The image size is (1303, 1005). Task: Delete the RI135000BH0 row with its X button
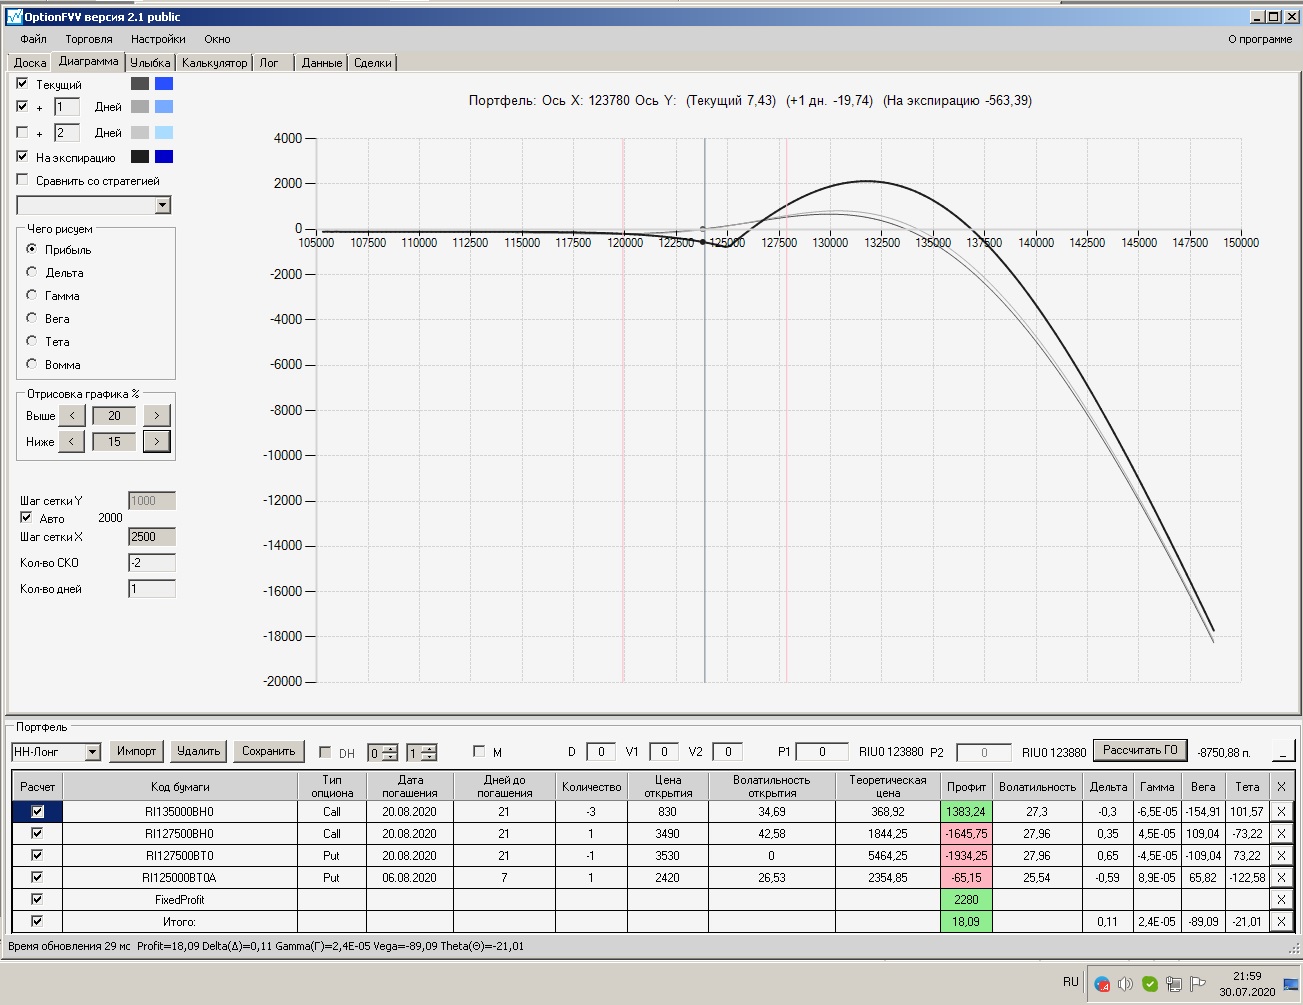pos(1281,812)
